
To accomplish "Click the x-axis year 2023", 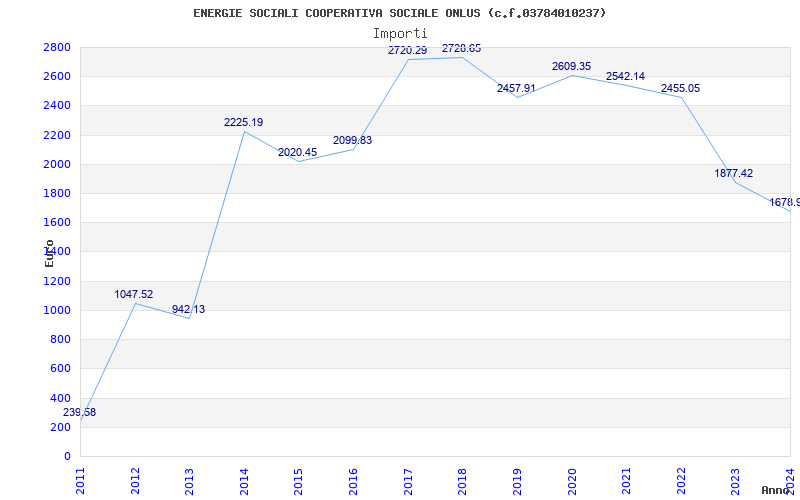I will tap(735, 482).
